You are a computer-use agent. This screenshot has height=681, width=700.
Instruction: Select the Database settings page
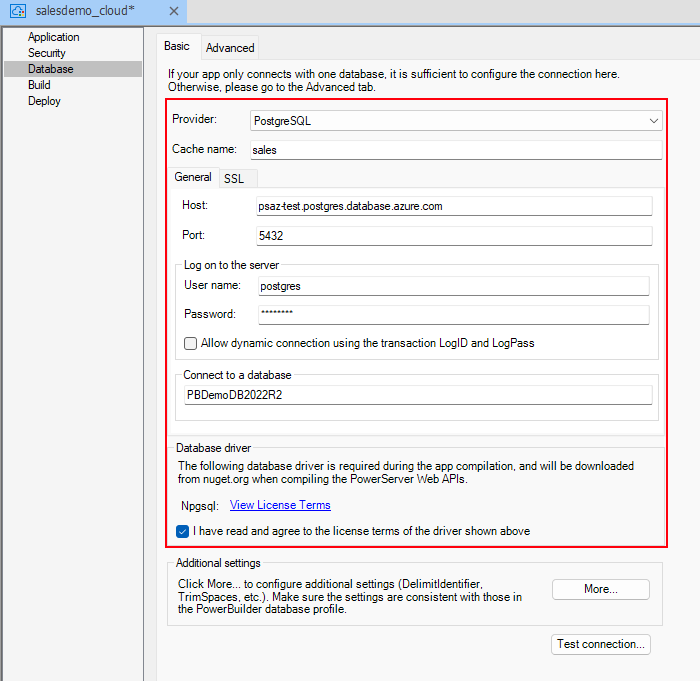click(73, 69)
